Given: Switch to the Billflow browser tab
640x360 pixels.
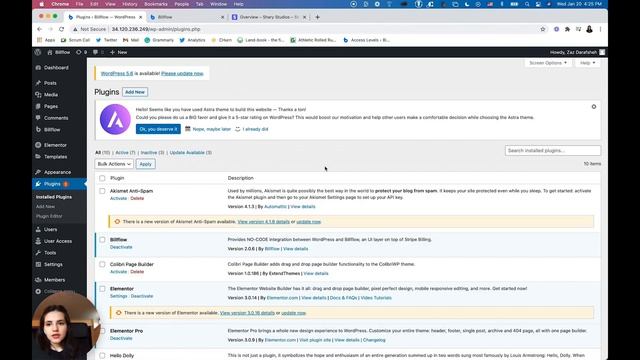Looking at the screenshot, I should [187, 17].
